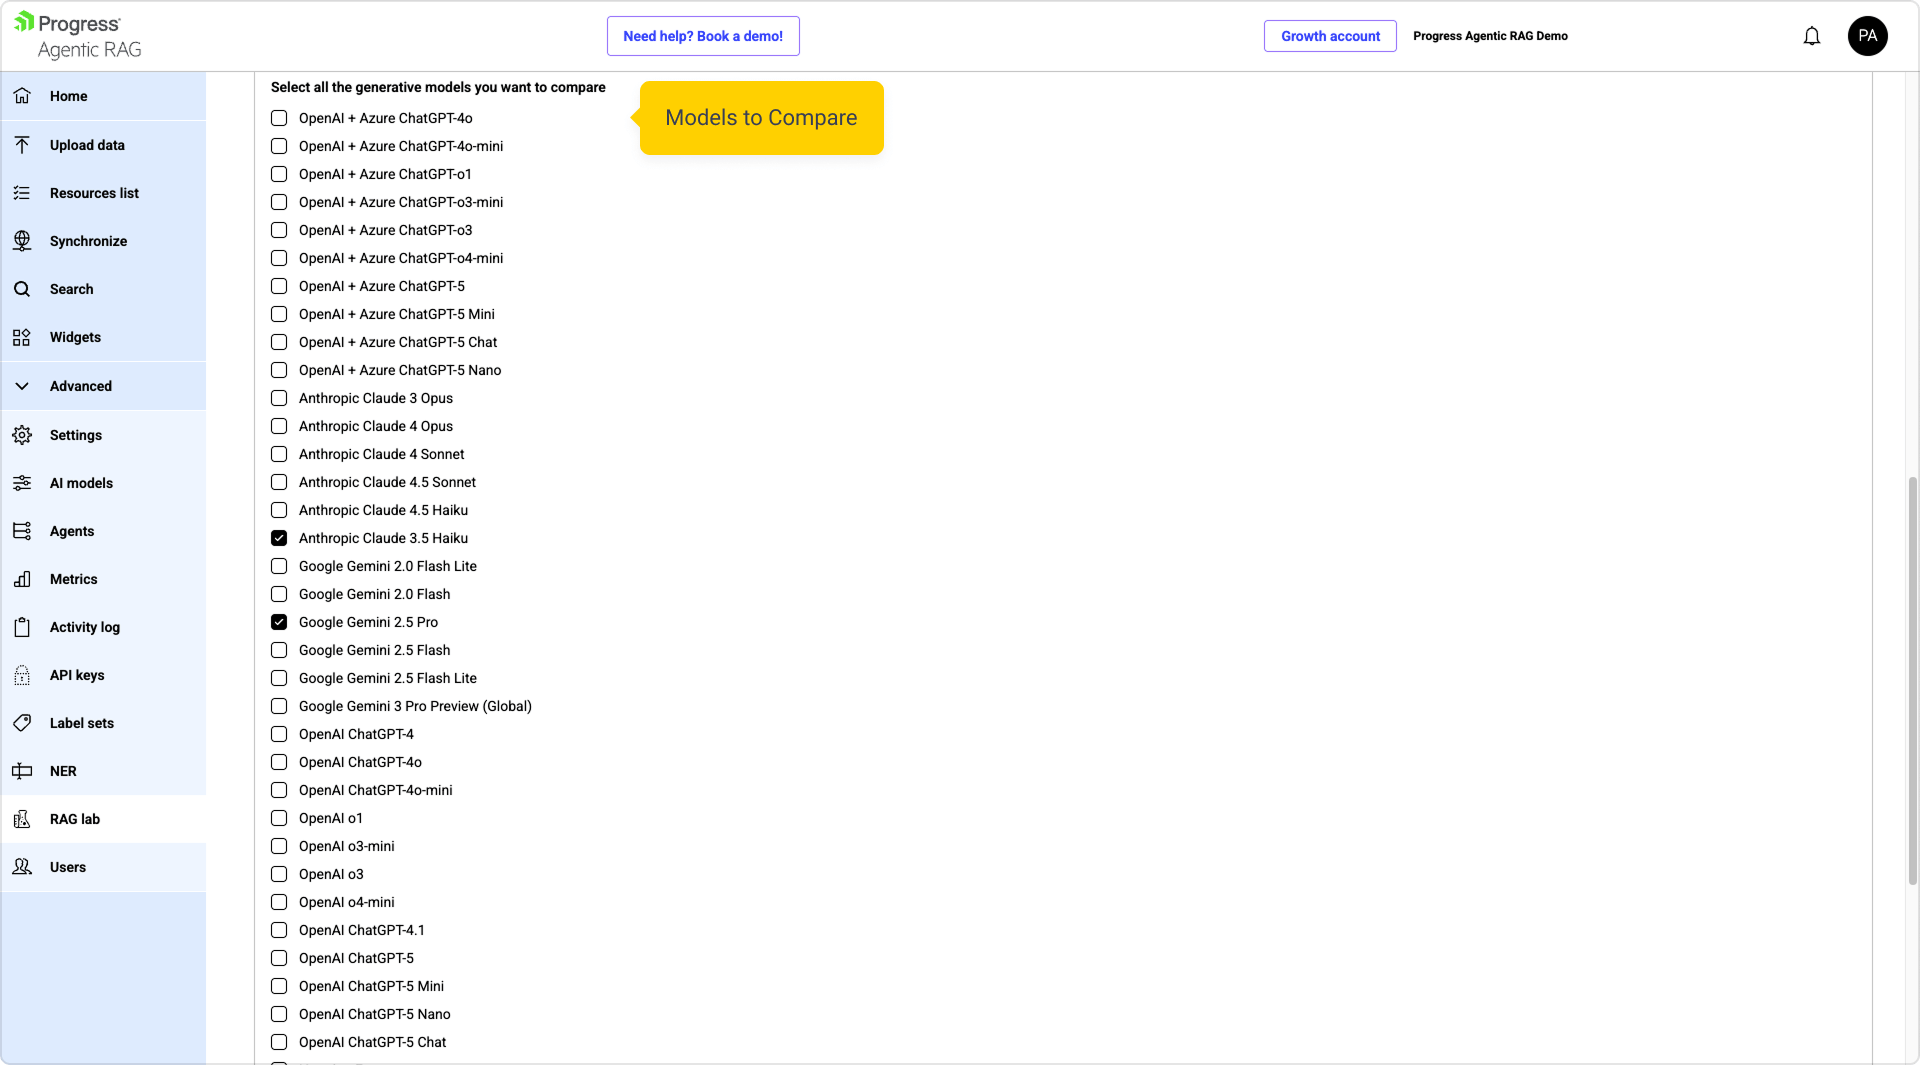Click the Synchronize globe icon

pos(22,241)
